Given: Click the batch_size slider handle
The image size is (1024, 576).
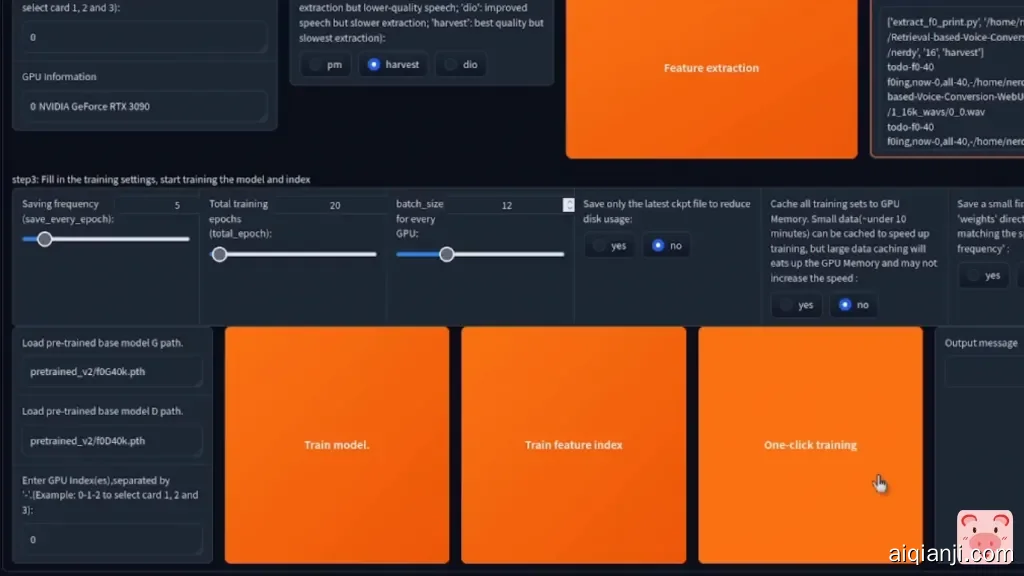Looking at the screenshot, I should click(446, 253).
